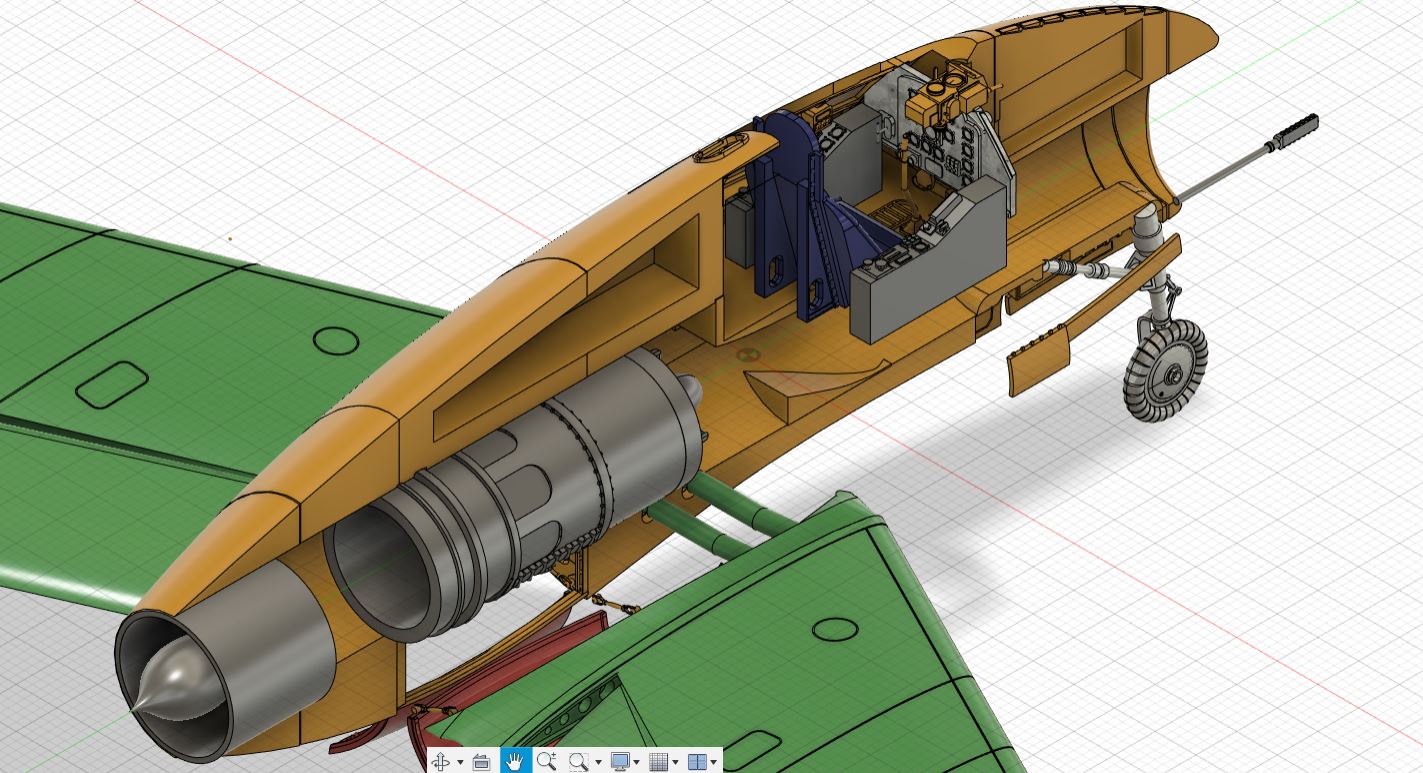Expand the Display Settings dropdown arrow
Viewport: 1423px width, 773px height.
point(637,763)
